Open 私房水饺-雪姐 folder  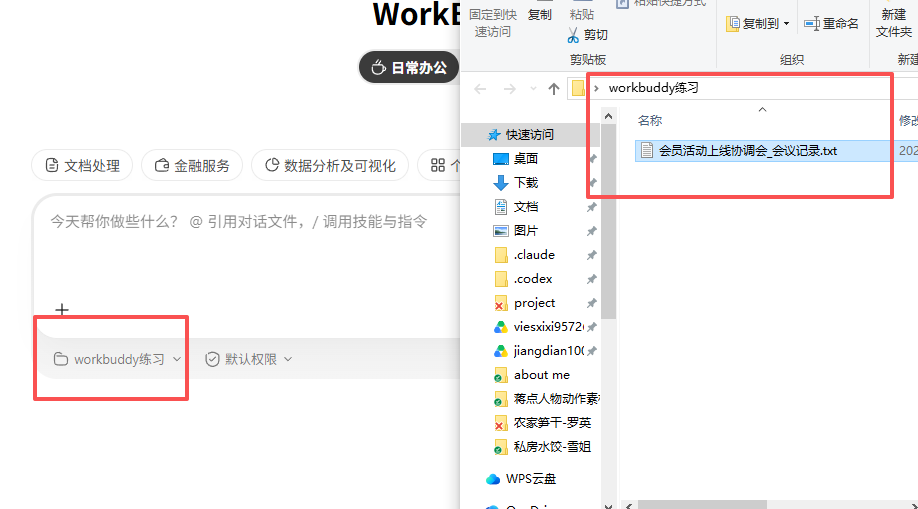coord(552,447)
